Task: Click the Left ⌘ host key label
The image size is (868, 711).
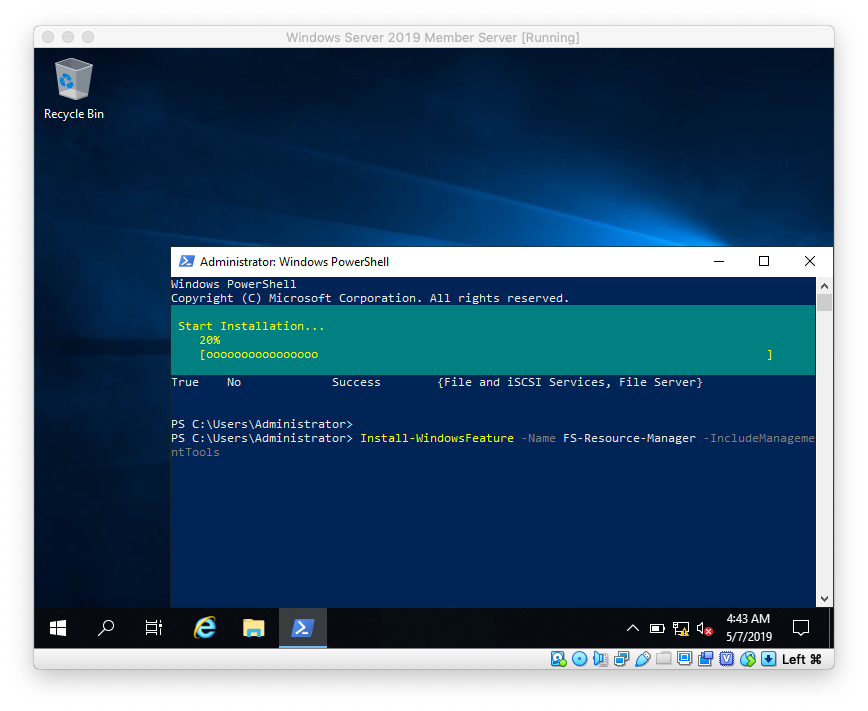Action: coord(802,659)
